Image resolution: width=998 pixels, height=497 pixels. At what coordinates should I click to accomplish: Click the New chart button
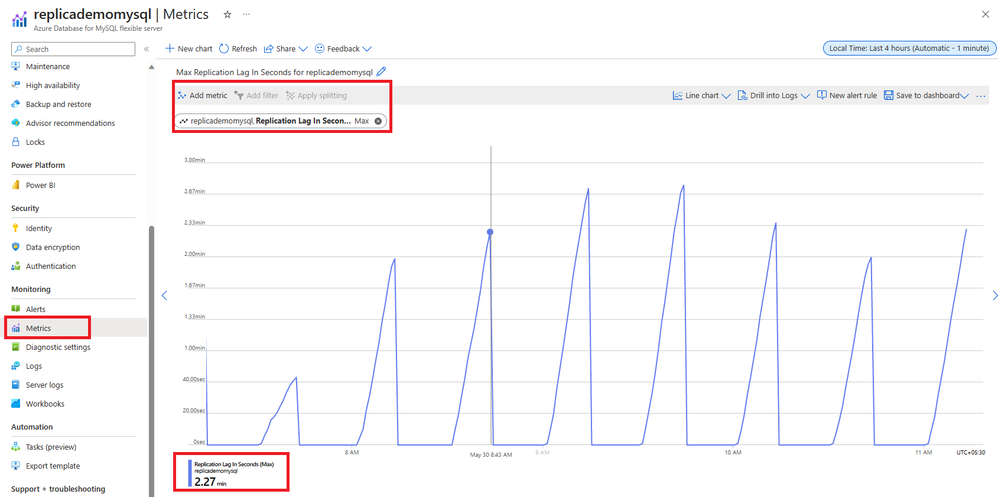(189, 49)
